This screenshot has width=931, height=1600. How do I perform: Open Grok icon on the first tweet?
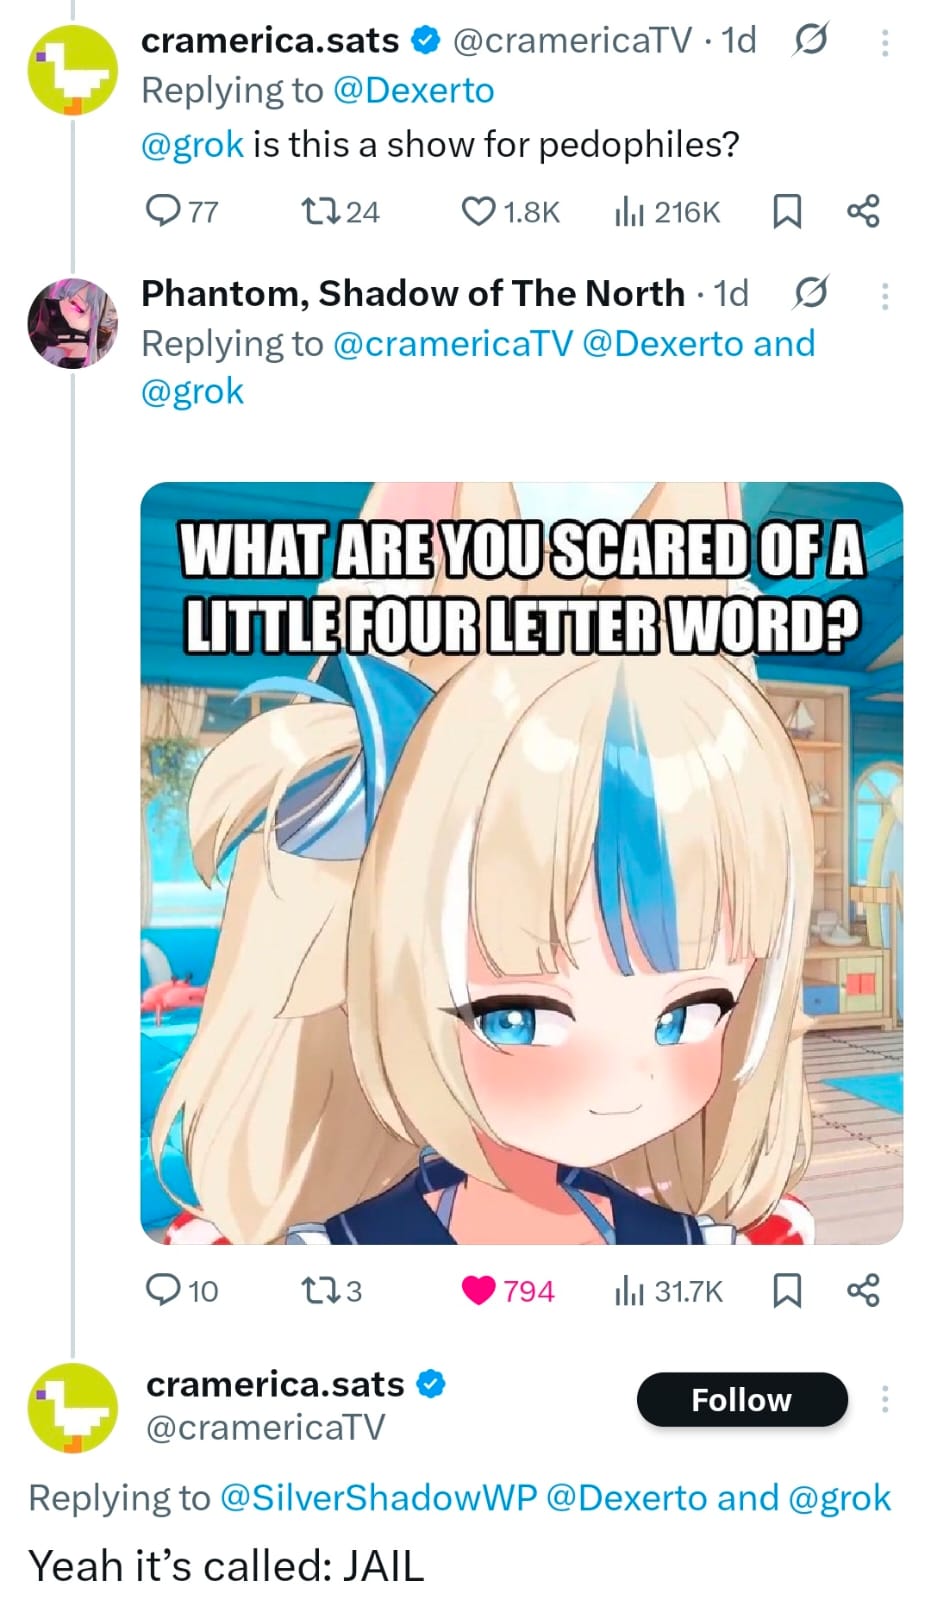click(x=810, y=41)
